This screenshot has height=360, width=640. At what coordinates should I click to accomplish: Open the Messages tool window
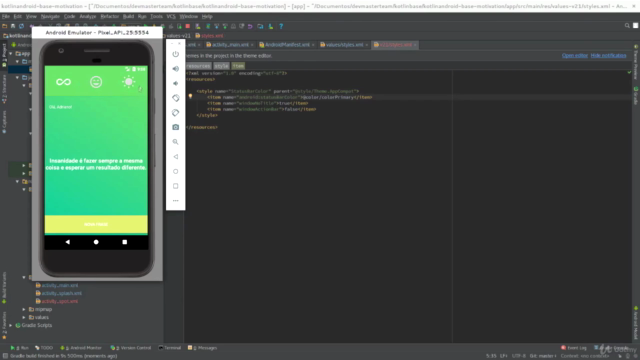coord(202,348)
